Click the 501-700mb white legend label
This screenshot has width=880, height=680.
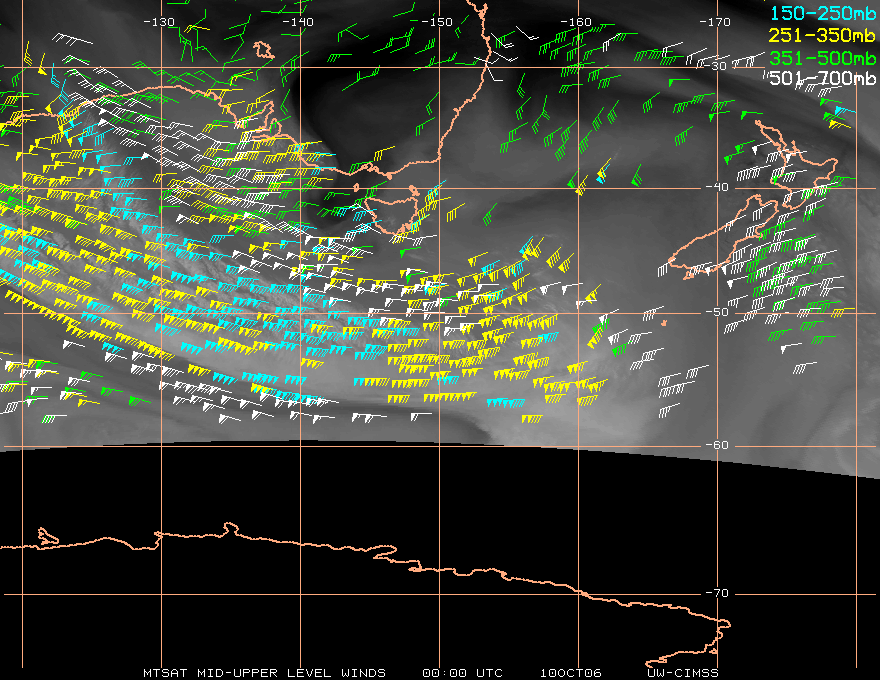[x=823, y=78]
